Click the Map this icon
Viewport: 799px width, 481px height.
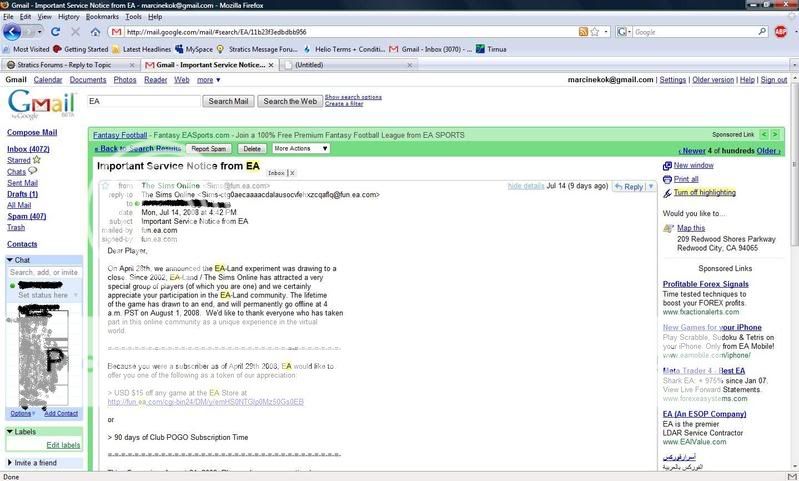(x=668, y=228)
